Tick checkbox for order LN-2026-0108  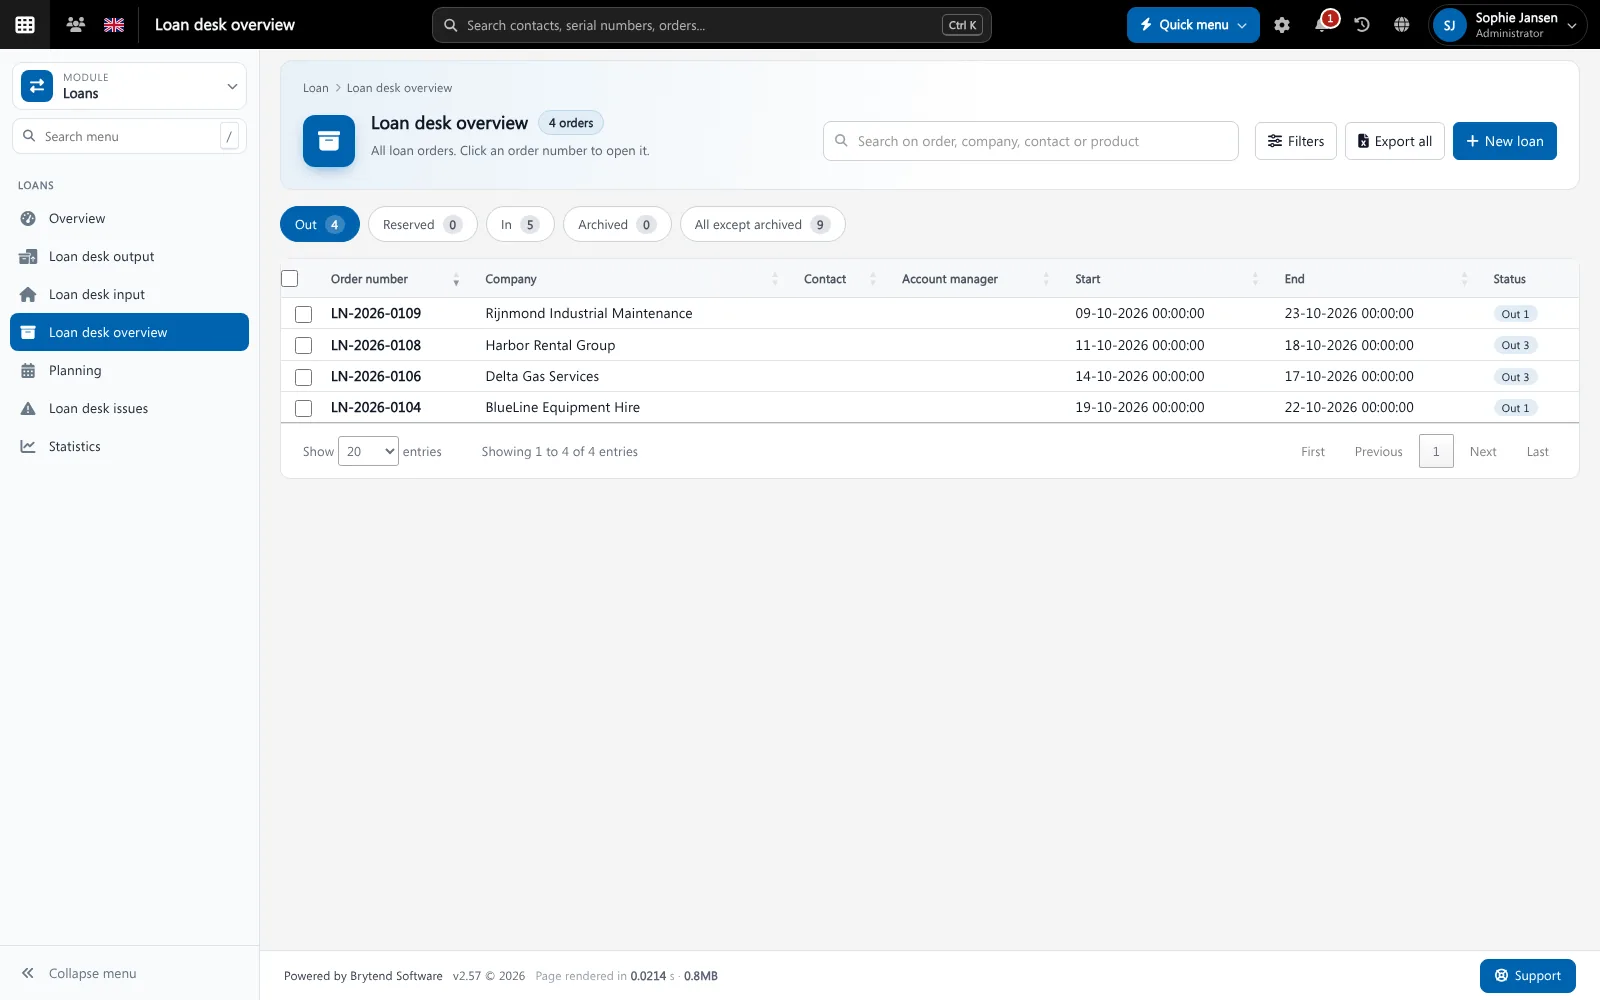pos(304,346)
